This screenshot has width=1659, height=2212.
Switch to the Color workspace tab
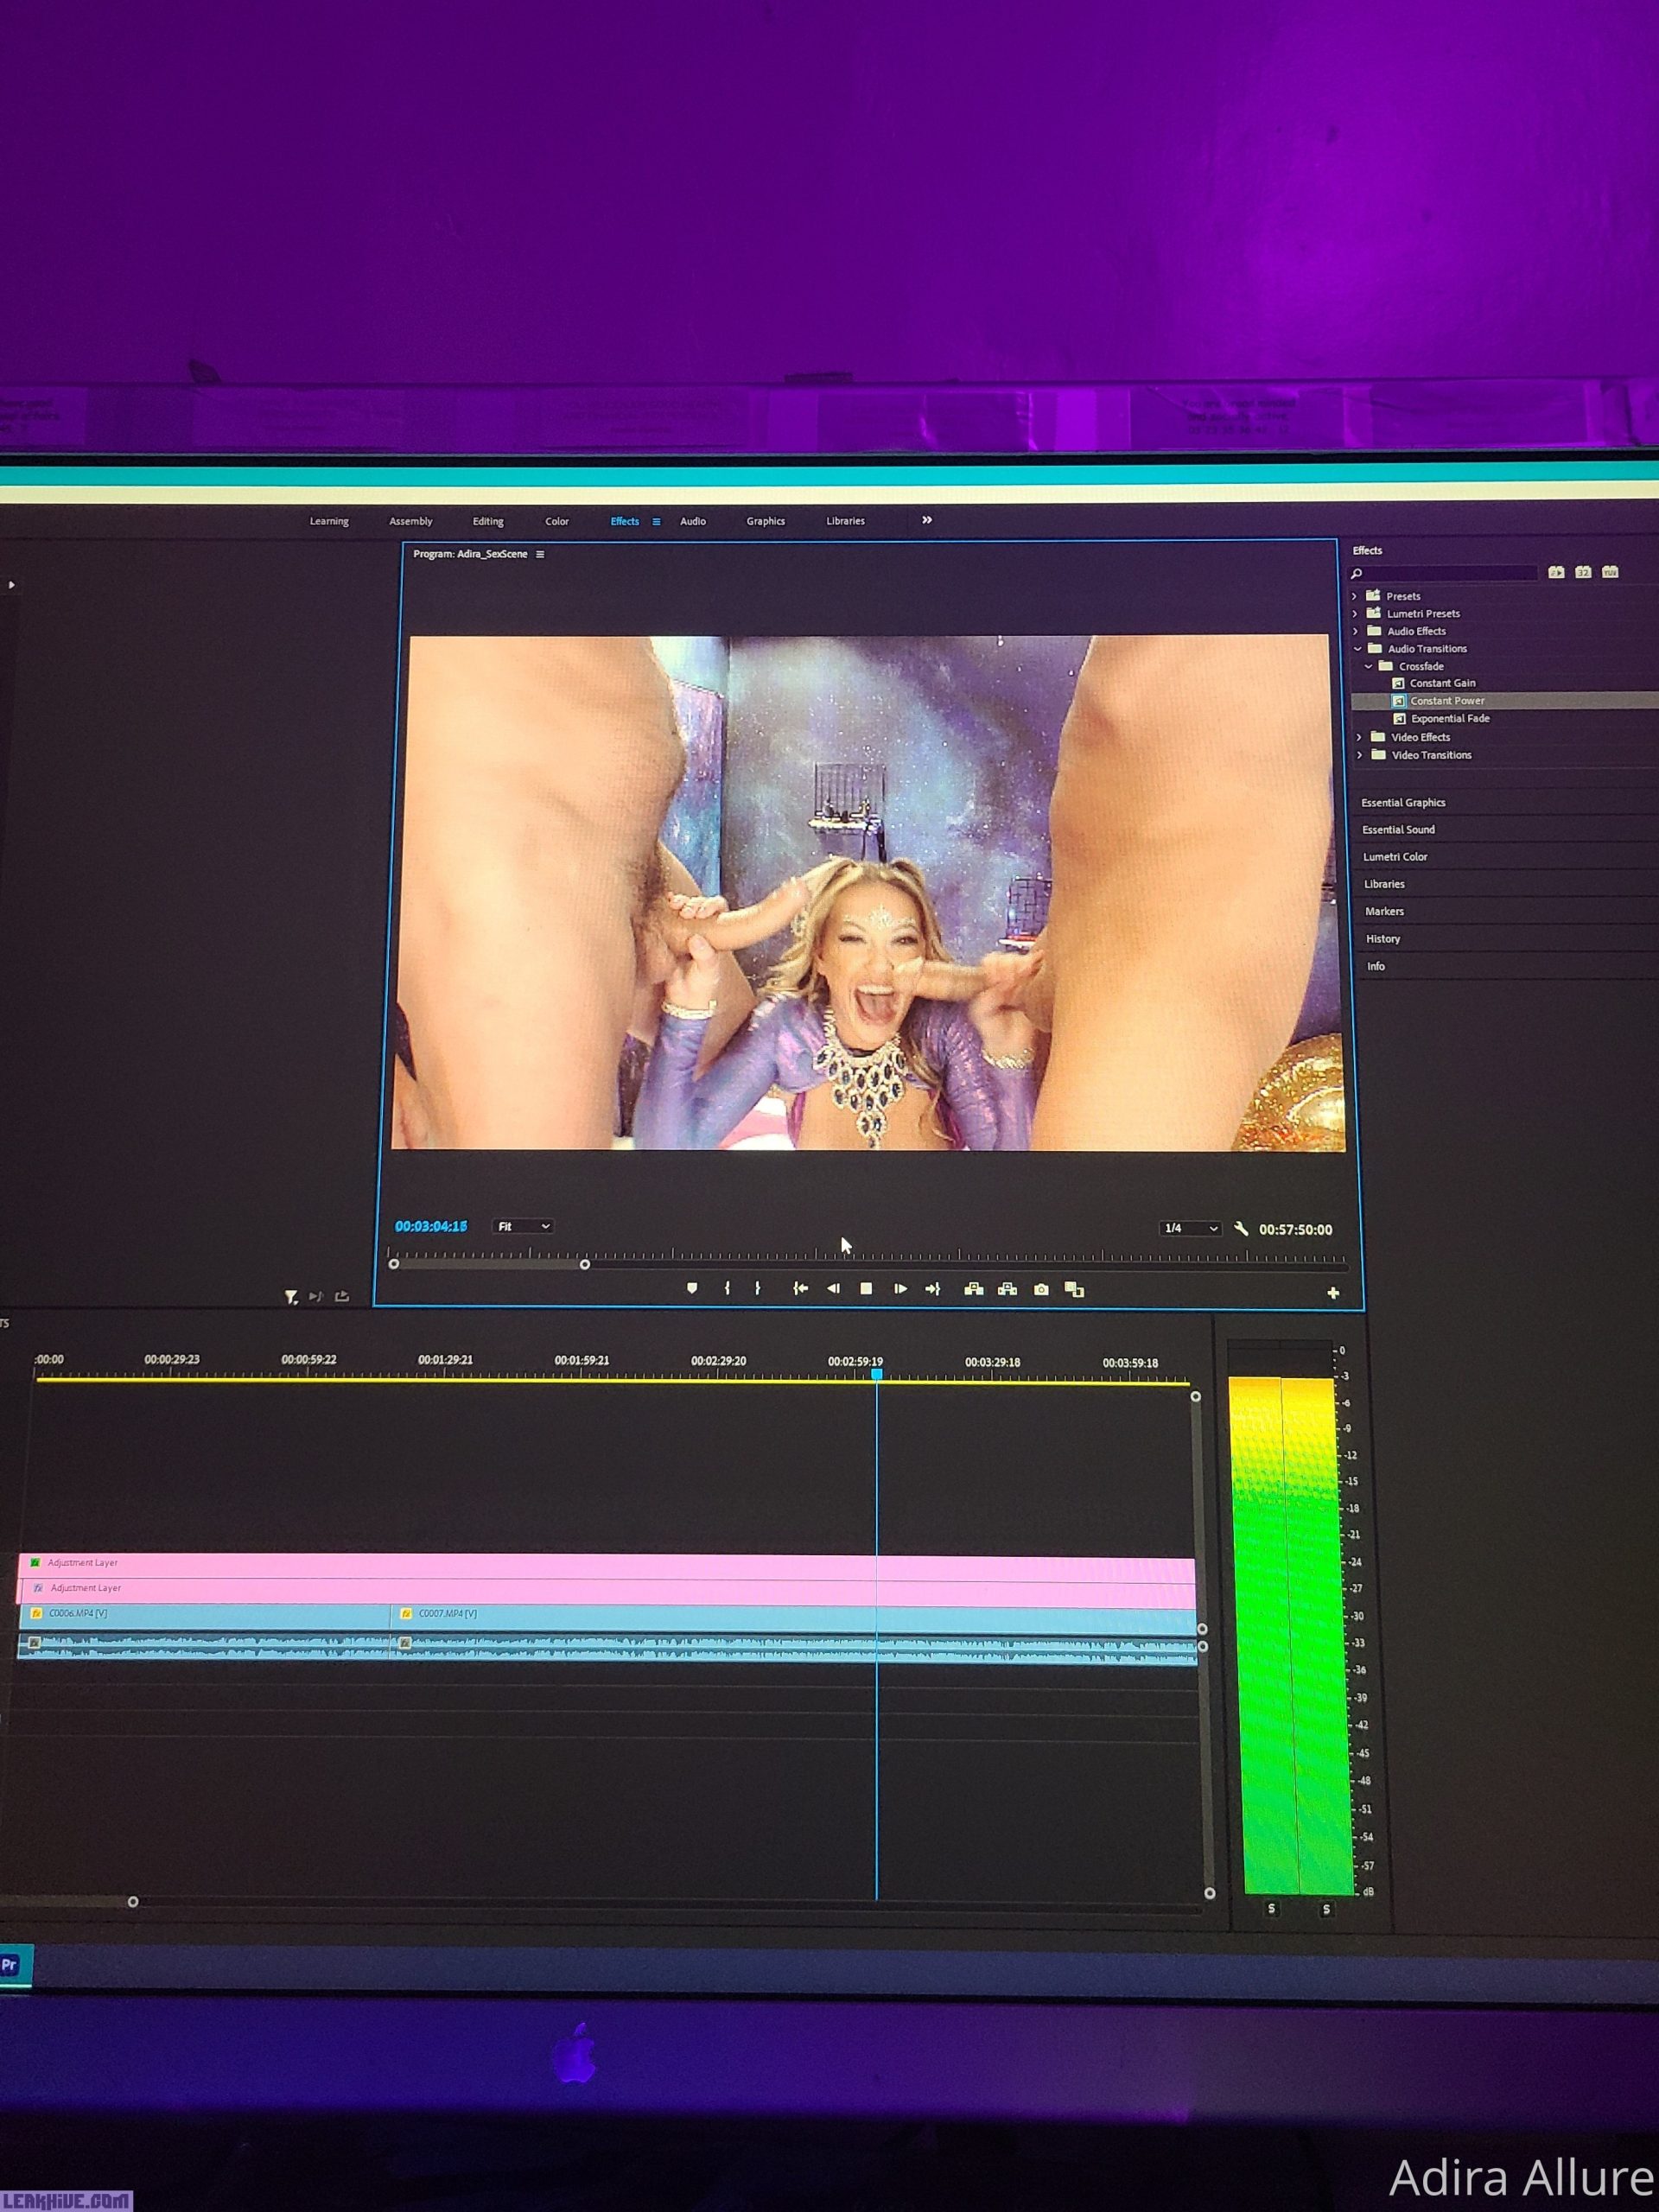[556, 521]
